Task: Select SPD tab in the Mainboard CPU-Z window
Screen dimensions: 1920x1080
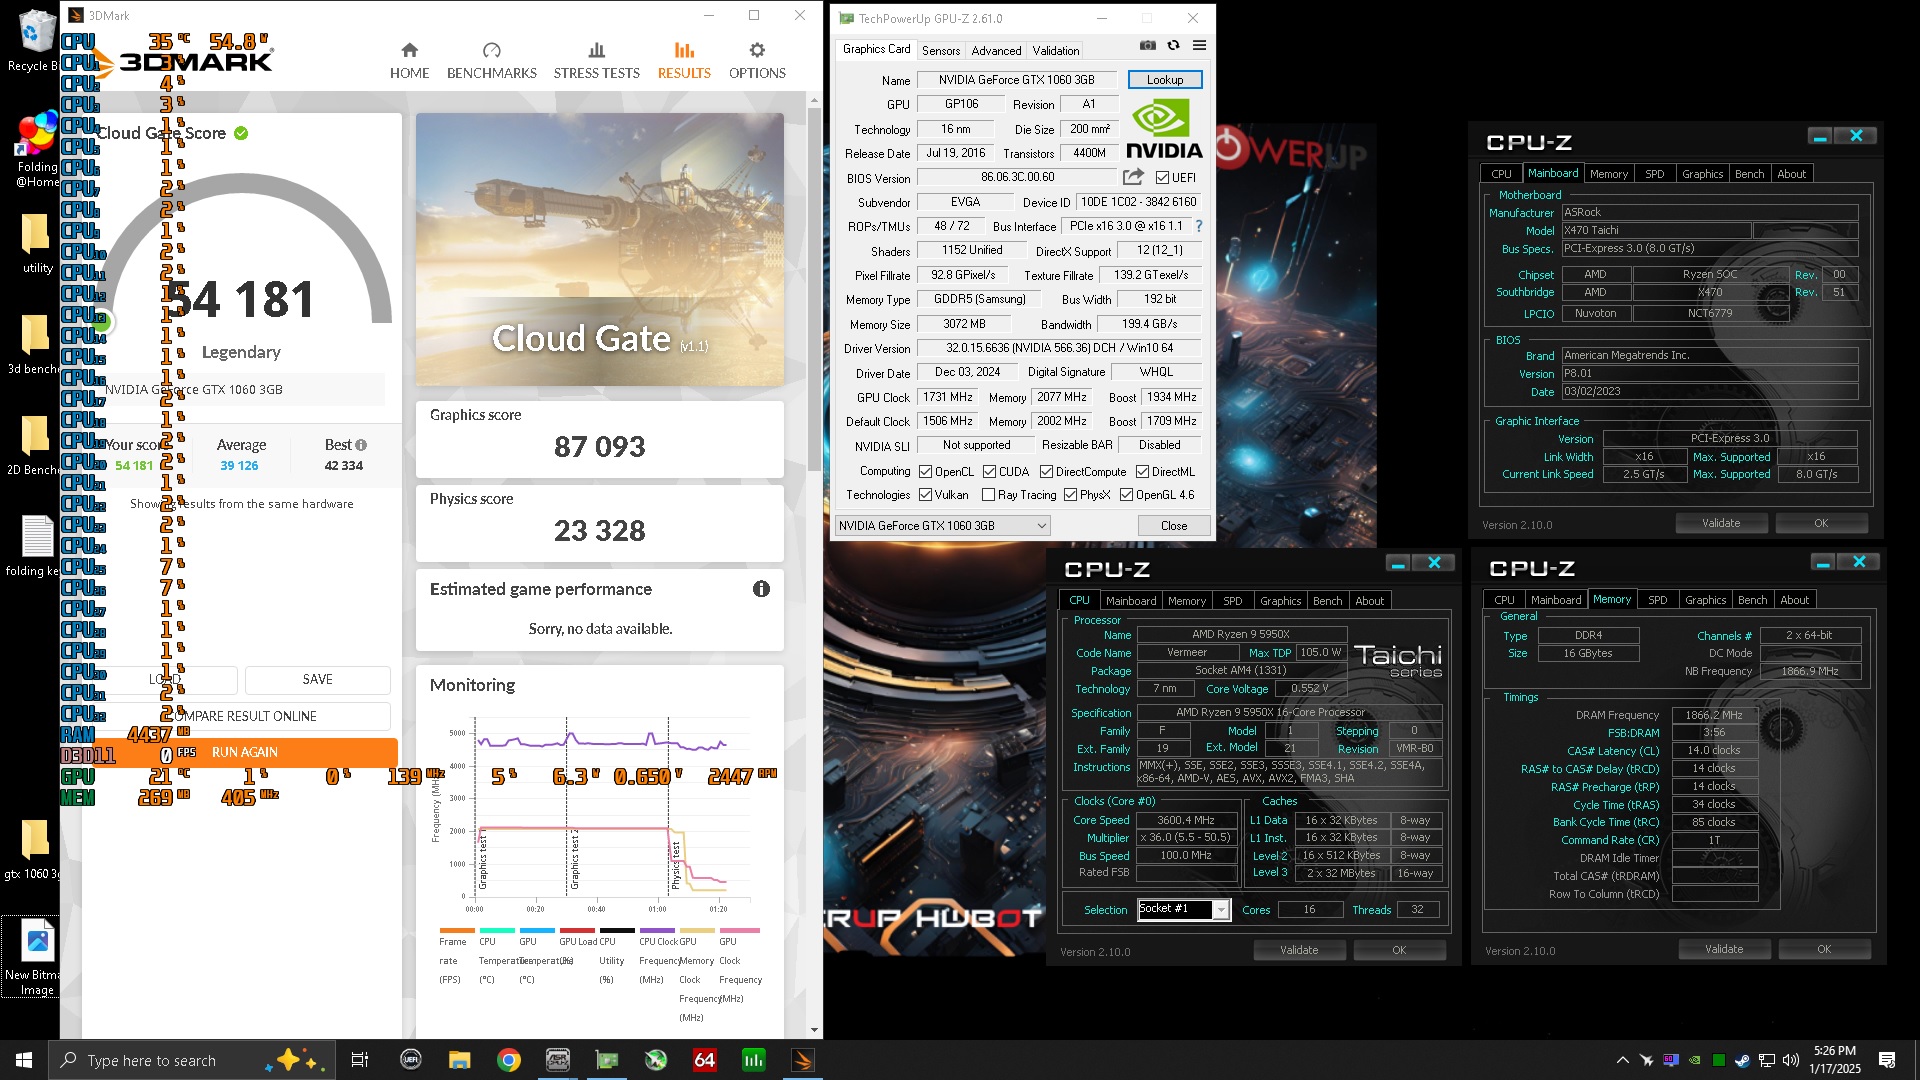Action: pyautogui.click(x=1655, y=174)
